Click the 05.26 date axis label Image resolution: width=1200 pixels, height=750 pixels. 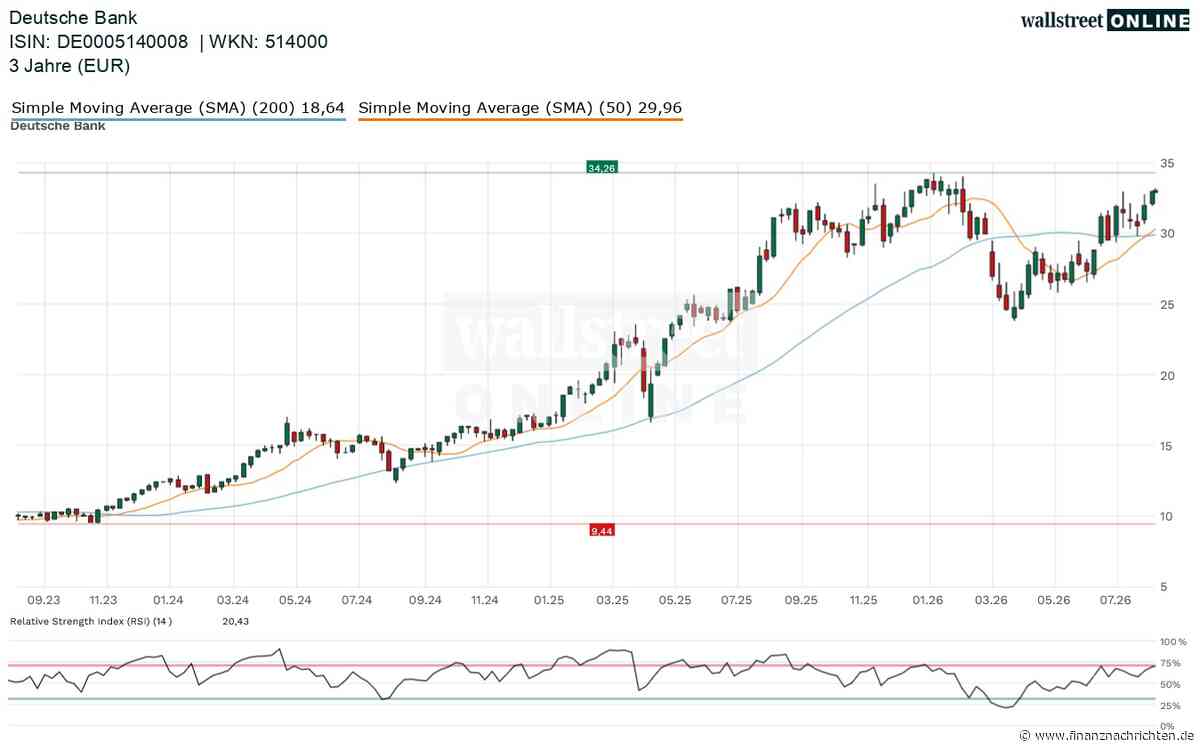point(1054,600)
